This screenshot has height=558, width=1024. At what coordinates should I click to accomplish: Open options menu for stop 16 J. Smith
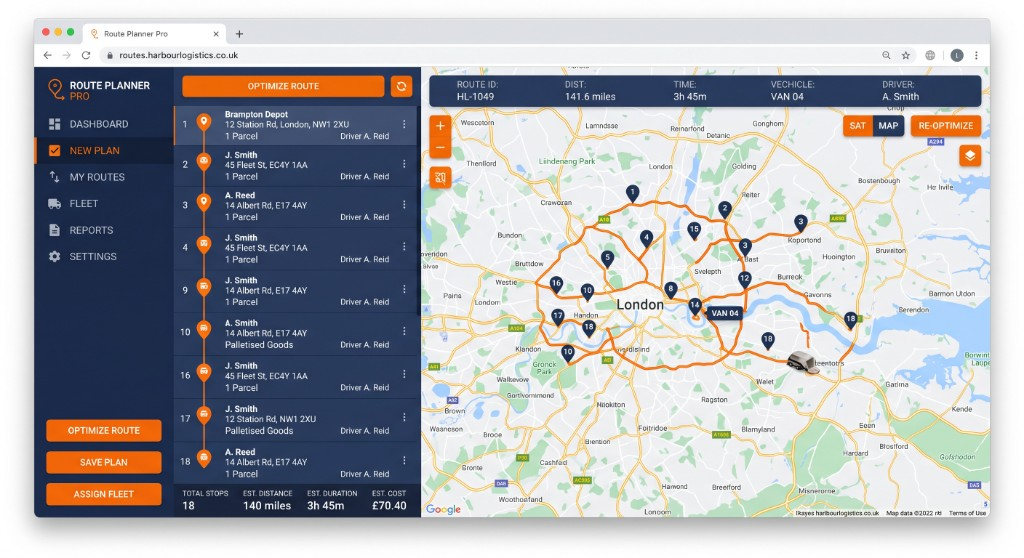[404, 374]
